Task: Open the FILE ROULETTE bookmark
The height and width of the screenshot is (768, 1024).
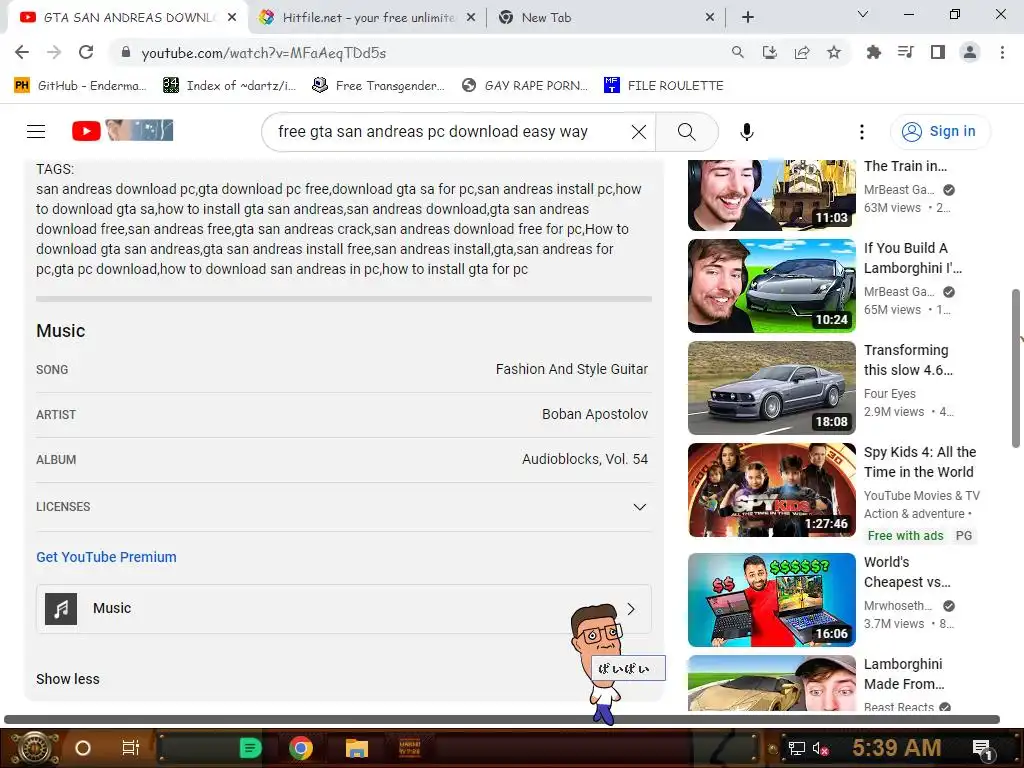Action: (664, 86)
